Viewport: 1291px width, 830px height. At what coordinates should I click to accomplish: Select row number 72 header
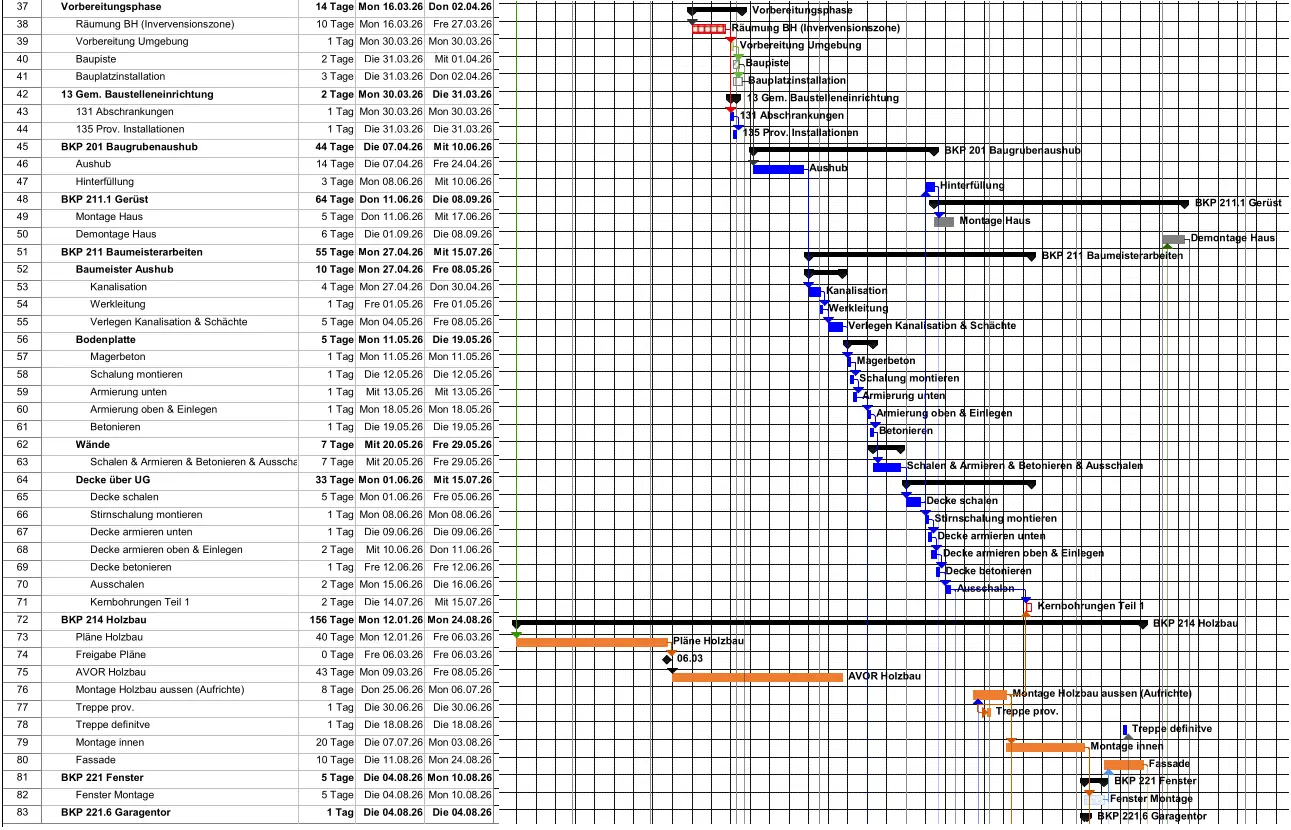22,620
